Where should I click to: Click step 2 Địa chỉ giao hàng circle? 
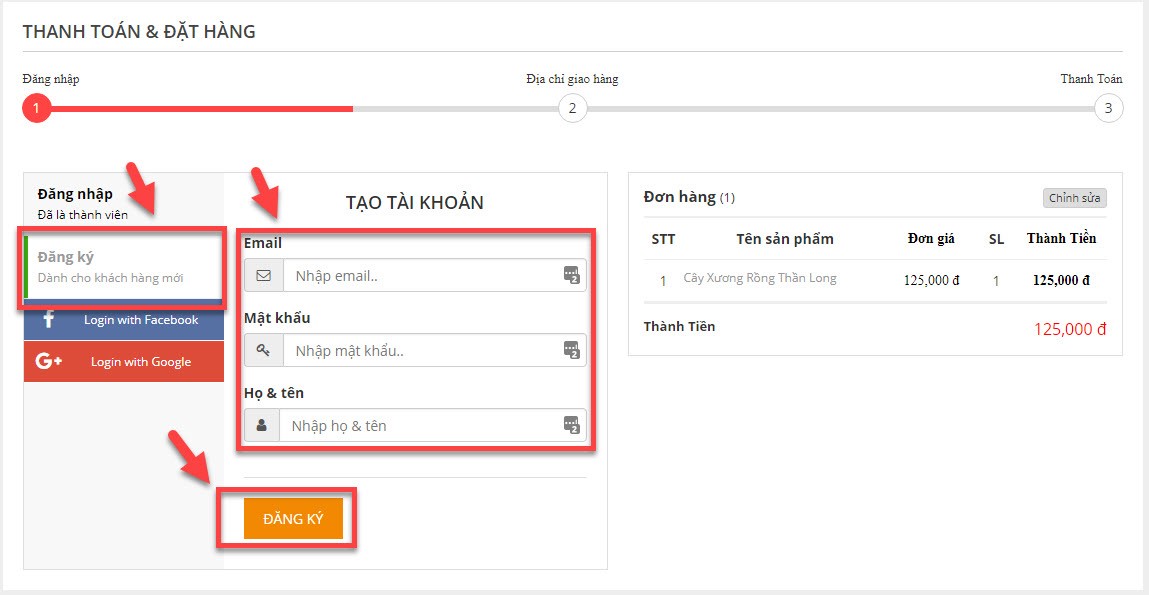(x=572, y=109)
